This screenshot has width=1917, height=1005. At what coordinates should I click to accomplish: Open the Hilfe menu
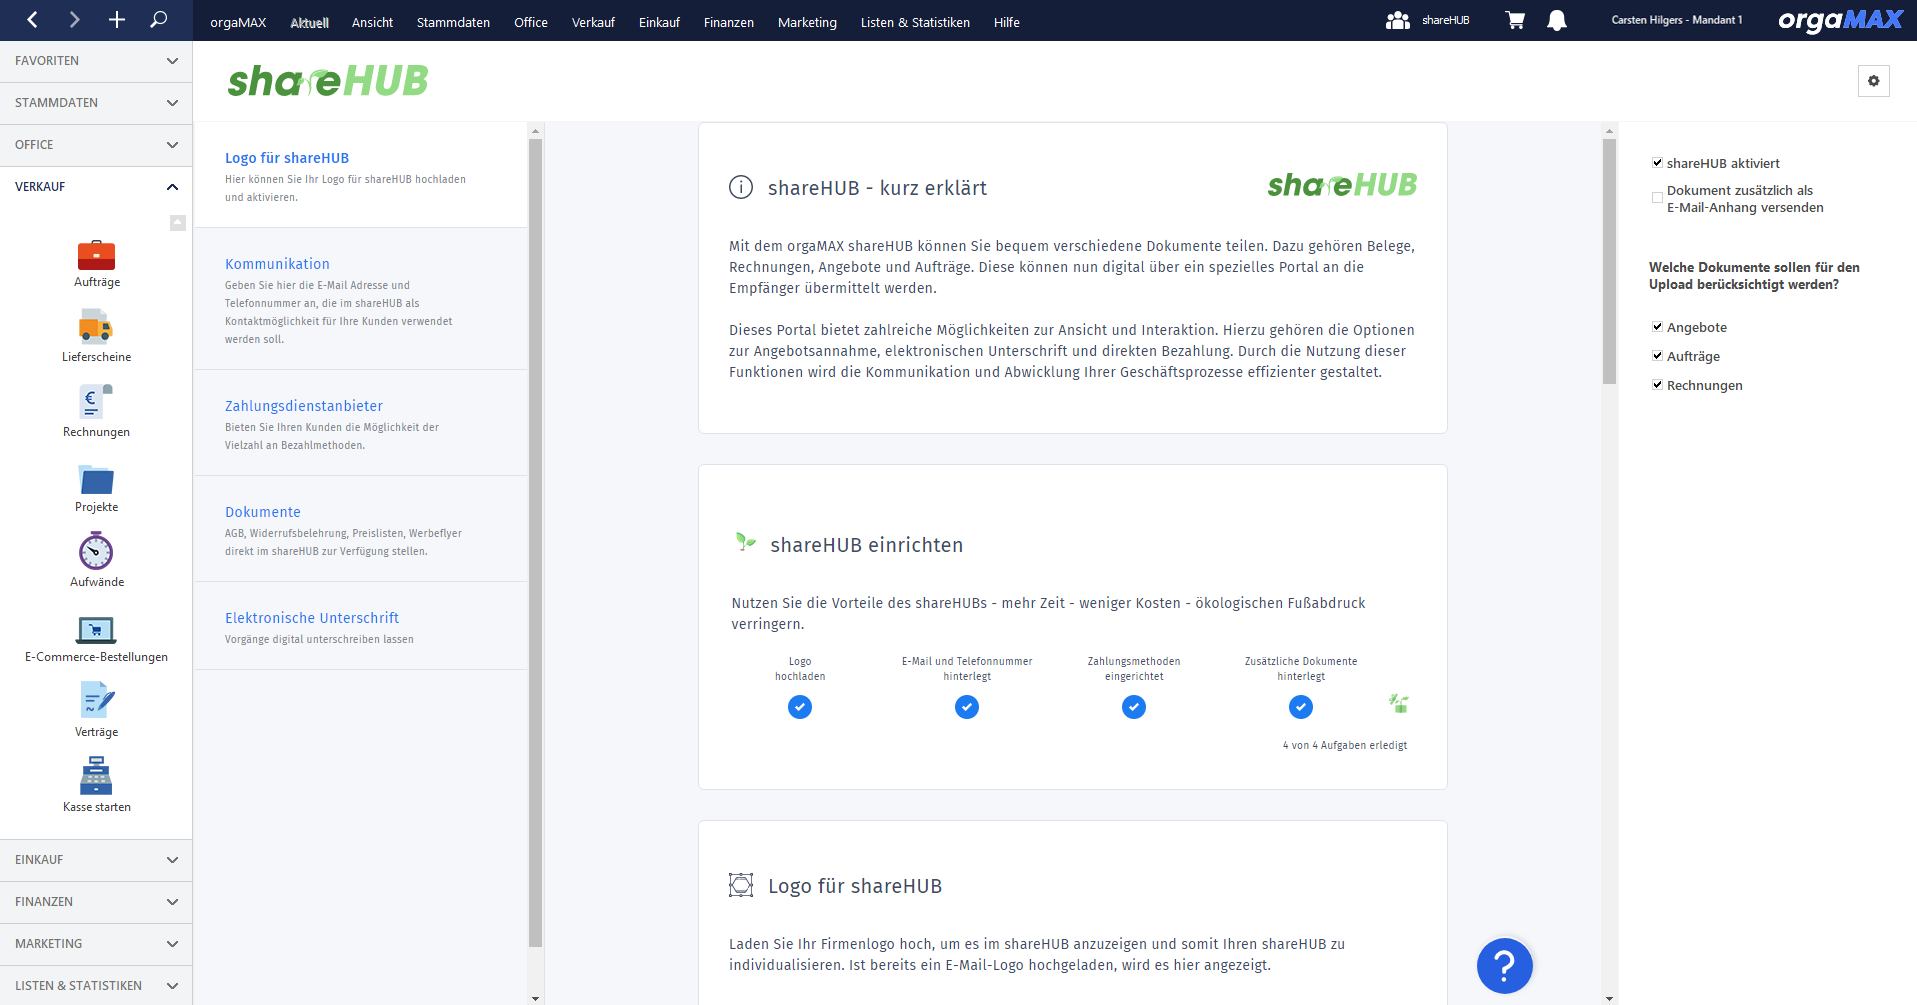pyautogui.click(x=1007, y=22)
